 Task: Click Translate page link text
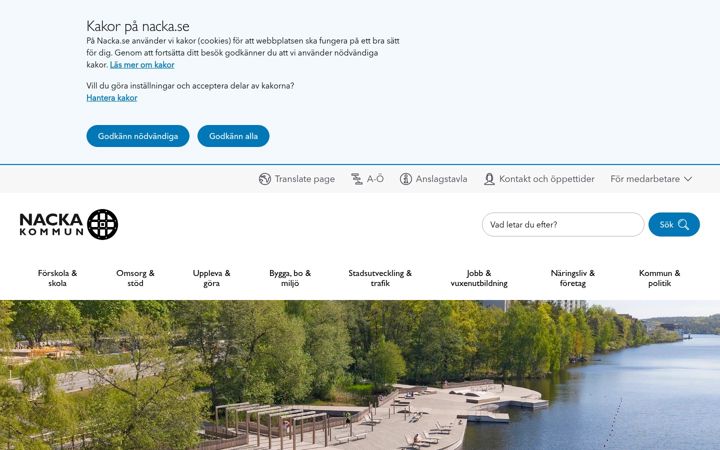(304, 179)
